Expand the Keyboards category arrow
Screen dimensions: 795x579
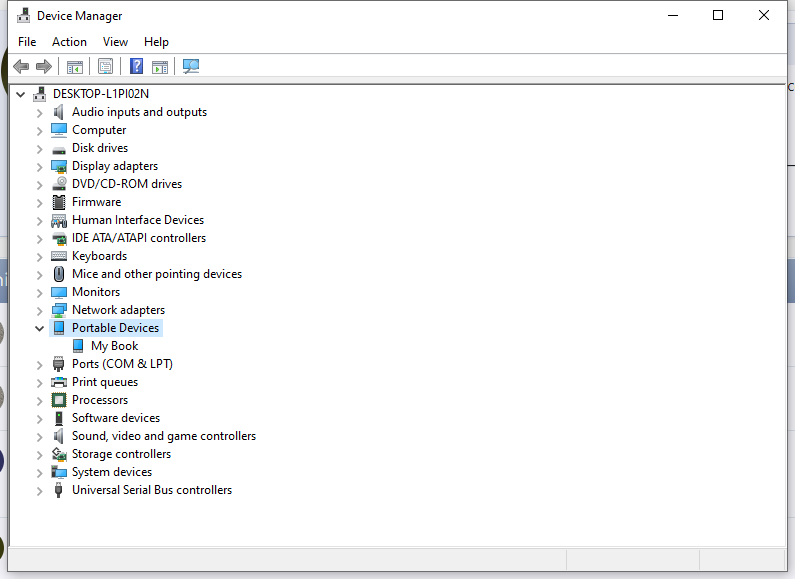tap(40, 257)
